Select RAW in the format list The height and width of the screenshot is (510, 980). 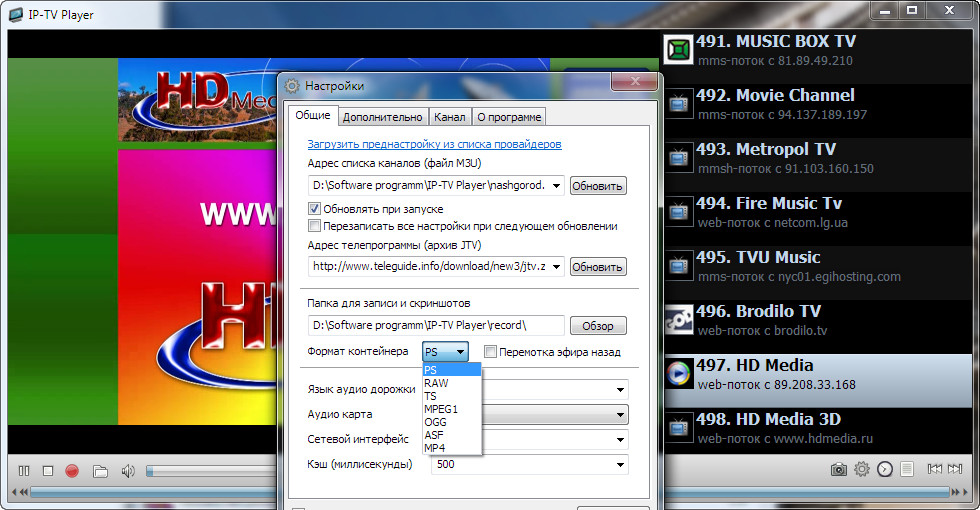[x=452, y=383]
